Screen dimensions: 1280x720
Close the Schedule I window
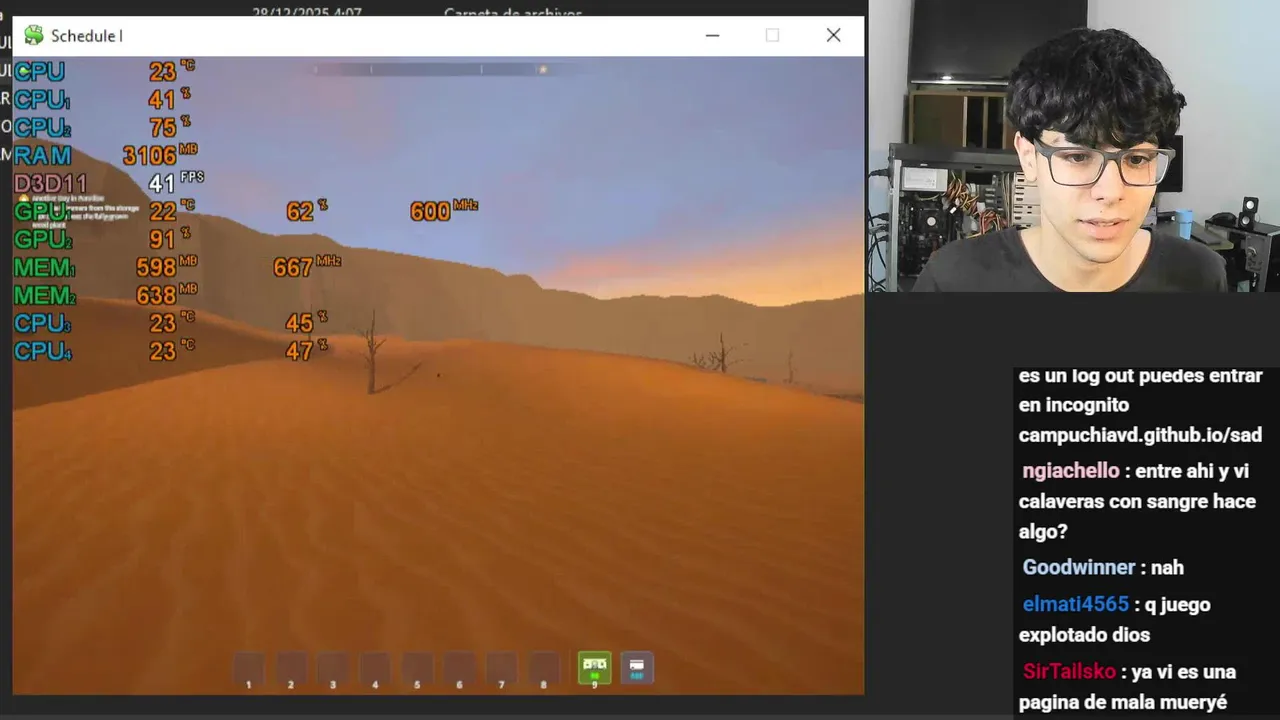tap(833, 35)
